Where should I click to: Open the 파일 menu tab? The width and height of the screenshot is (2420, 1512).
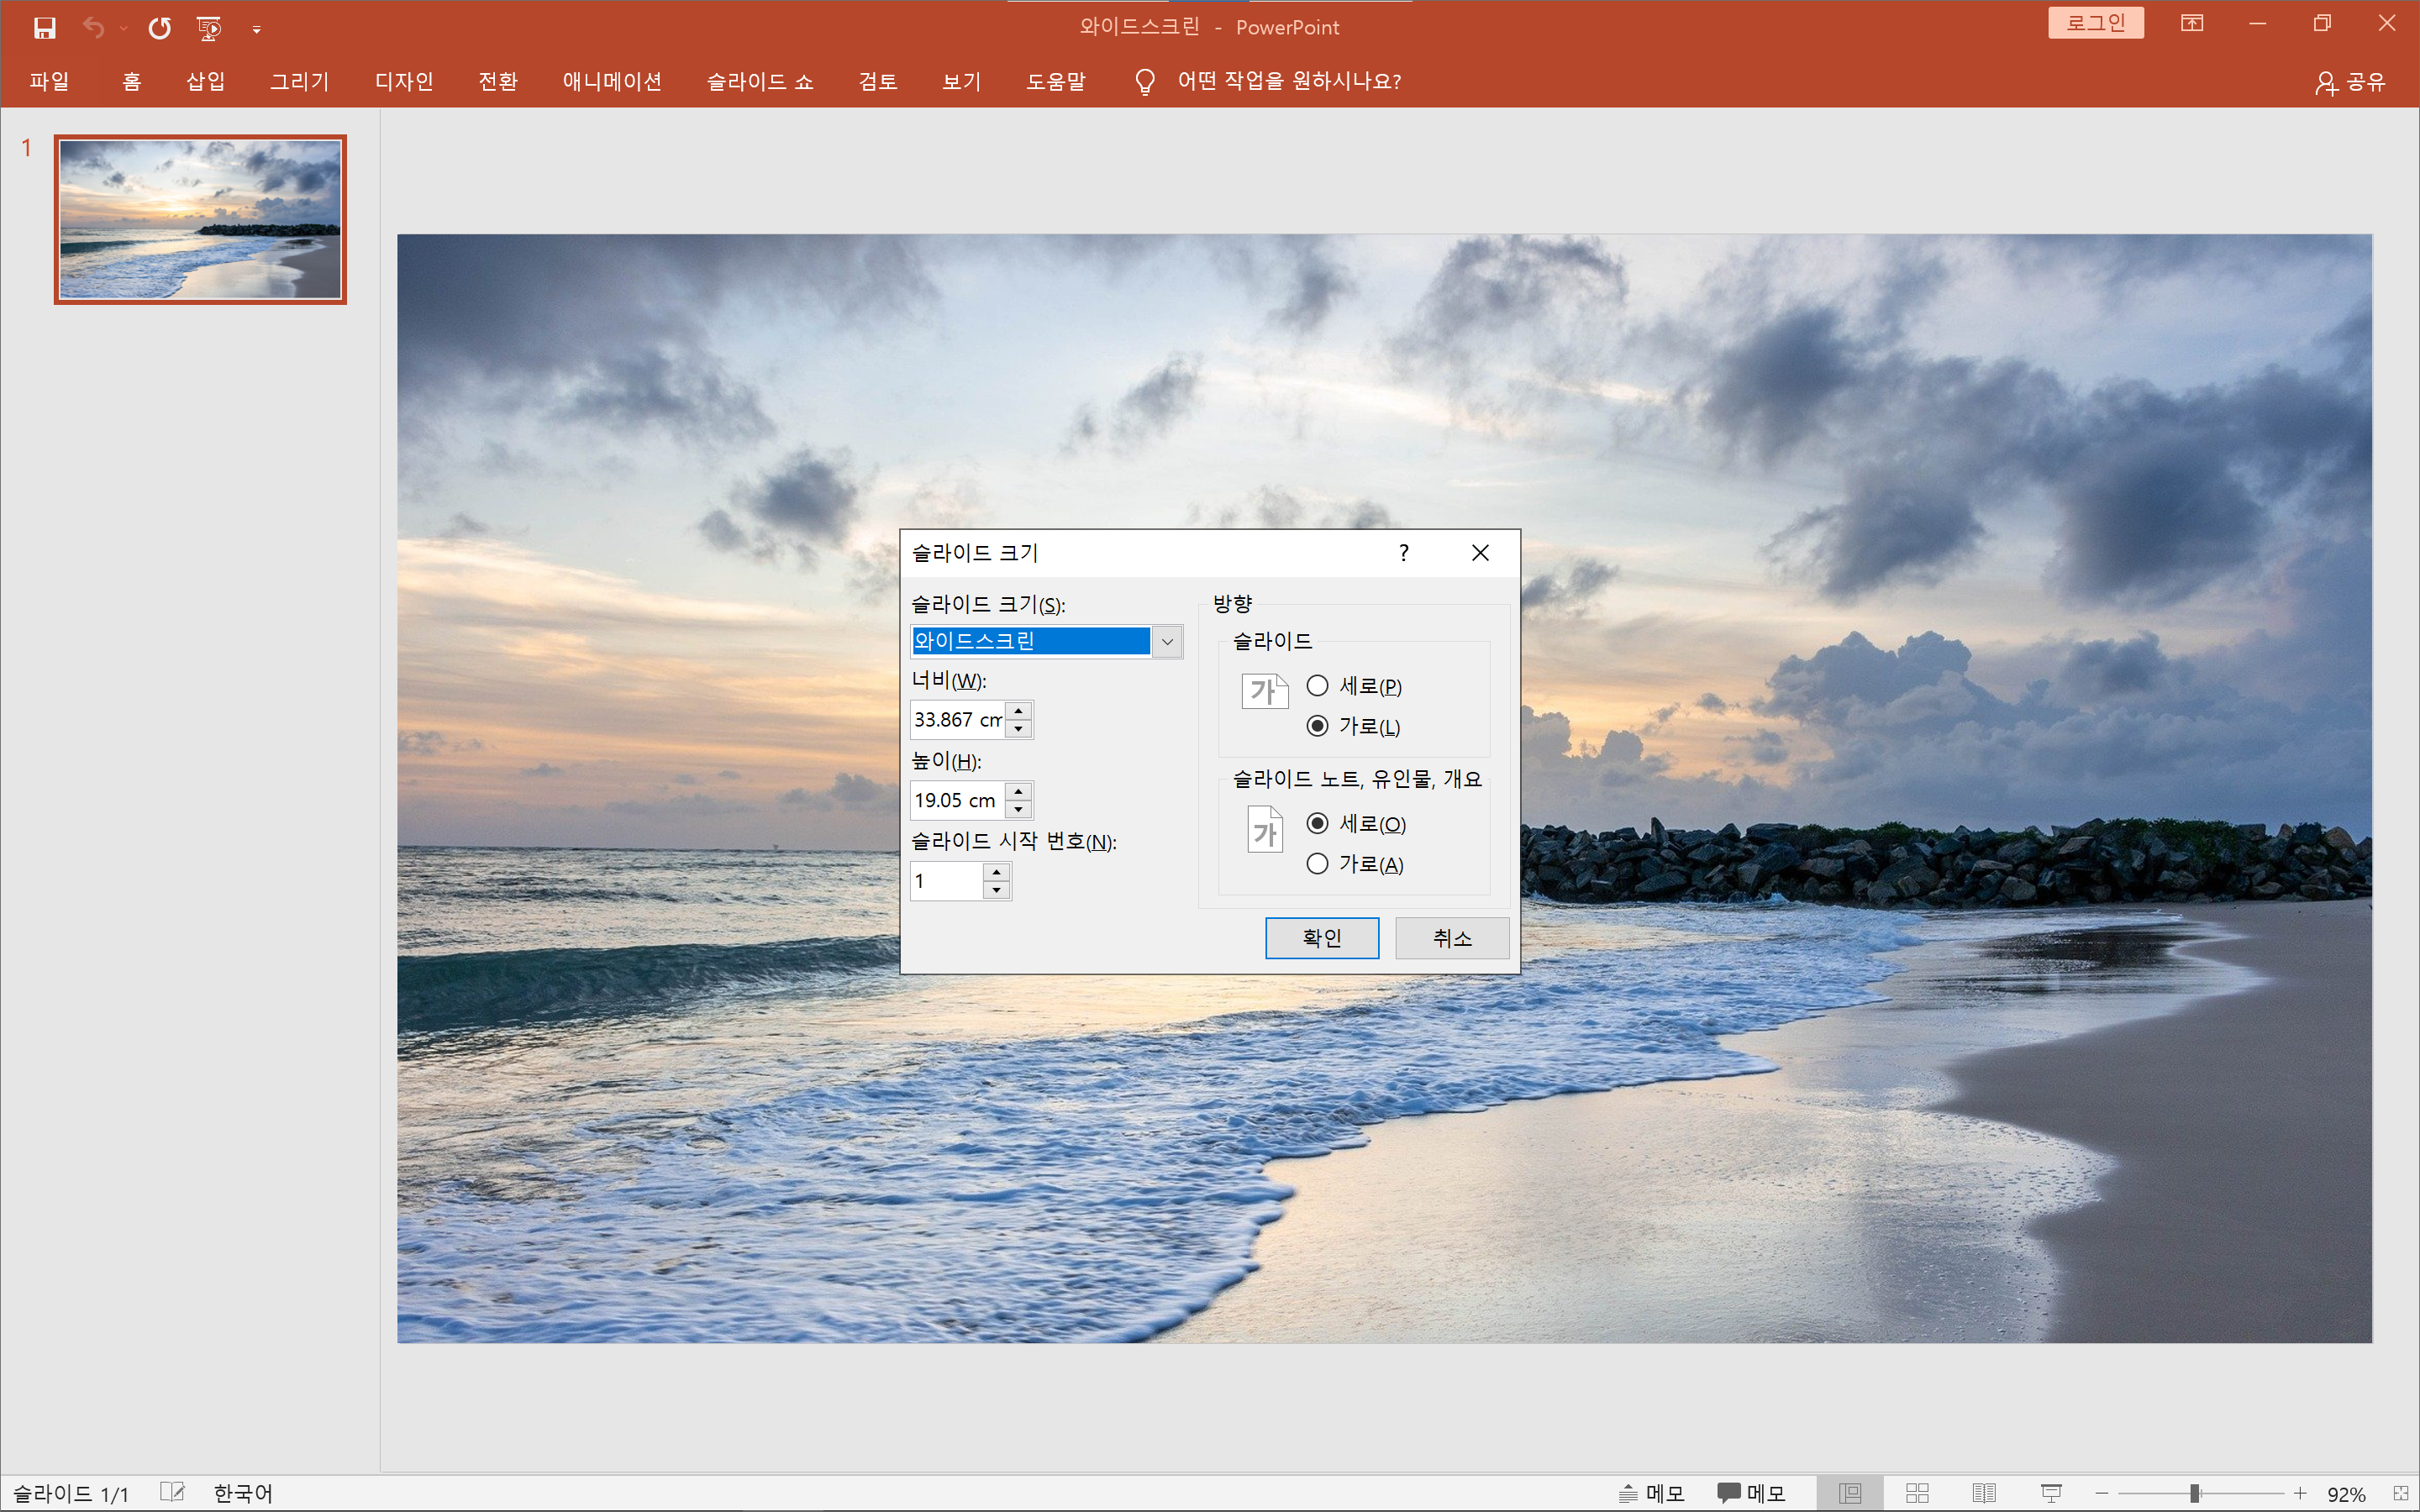click(x=49, y=81)
